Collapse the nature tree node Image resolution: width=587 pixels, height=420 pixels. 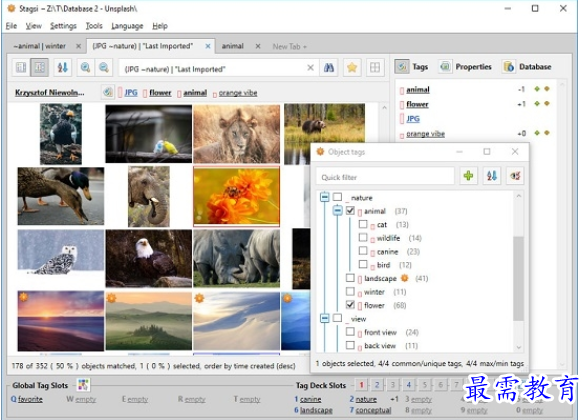325,197
